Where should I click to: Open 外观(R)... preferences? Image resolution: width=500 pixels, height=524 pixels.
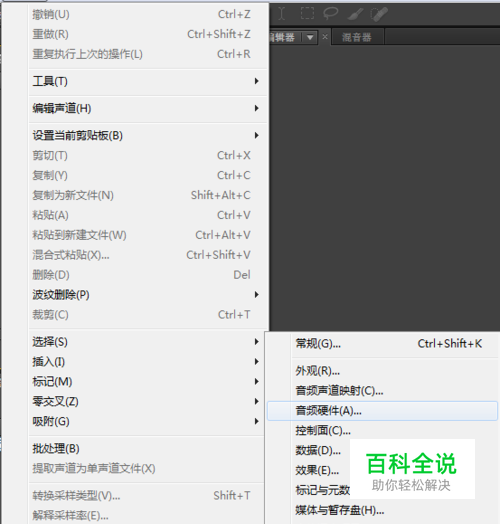[x=383, y=371]
